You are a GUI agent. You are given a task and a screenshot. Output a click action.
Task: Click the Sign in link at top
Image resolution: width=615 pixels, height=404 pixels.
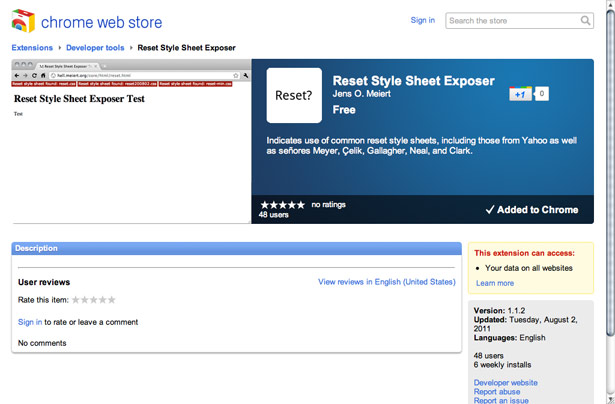[422, 20]
